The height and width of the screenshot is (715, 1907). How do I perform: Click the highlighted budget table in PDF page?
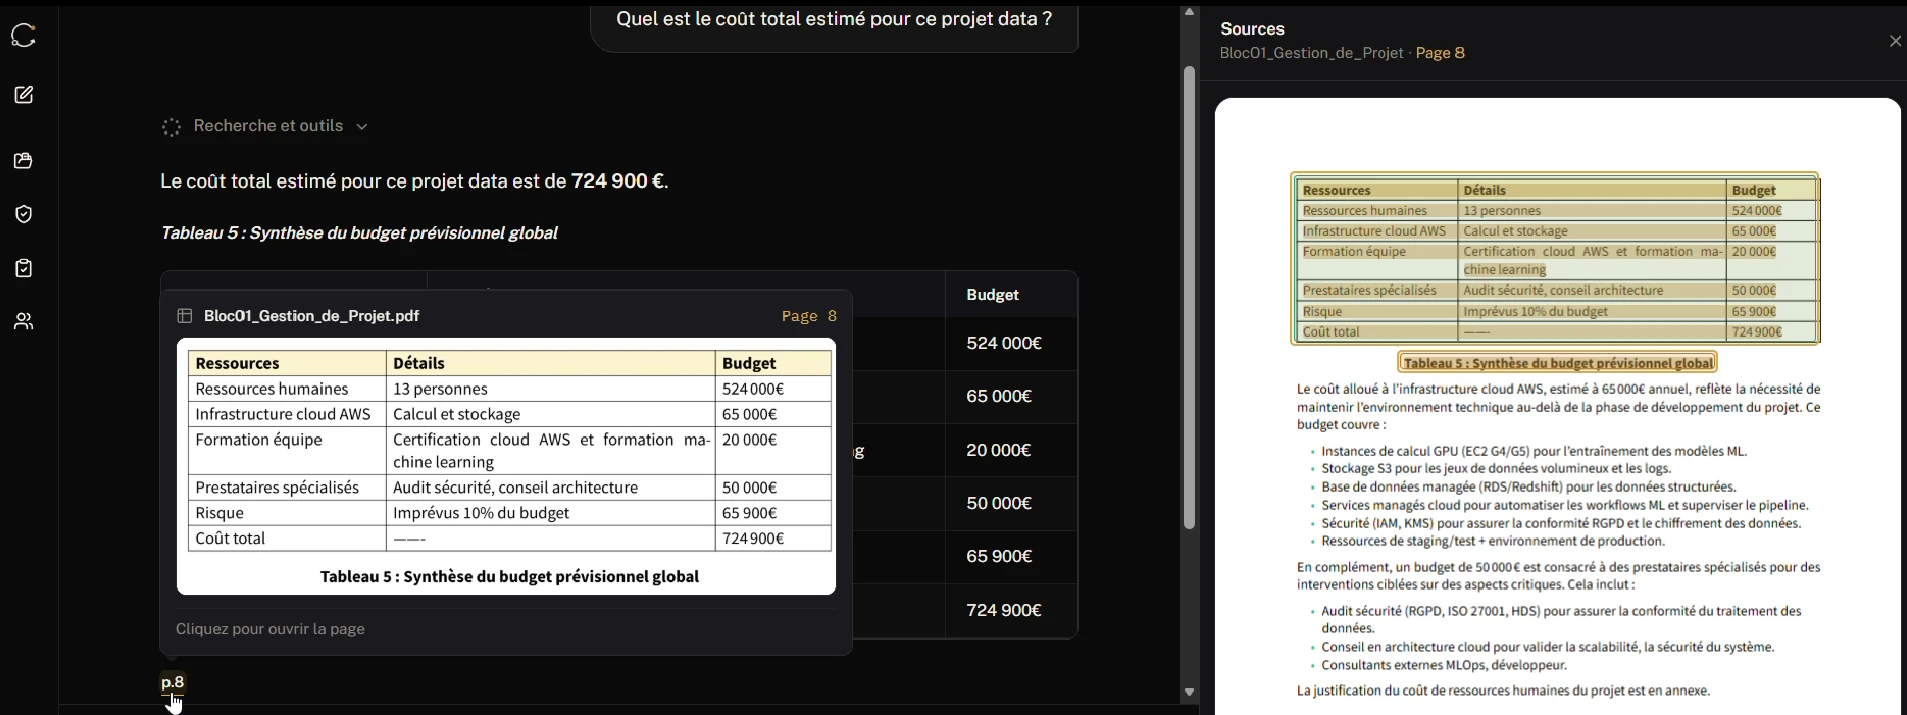click(1556, 258)
